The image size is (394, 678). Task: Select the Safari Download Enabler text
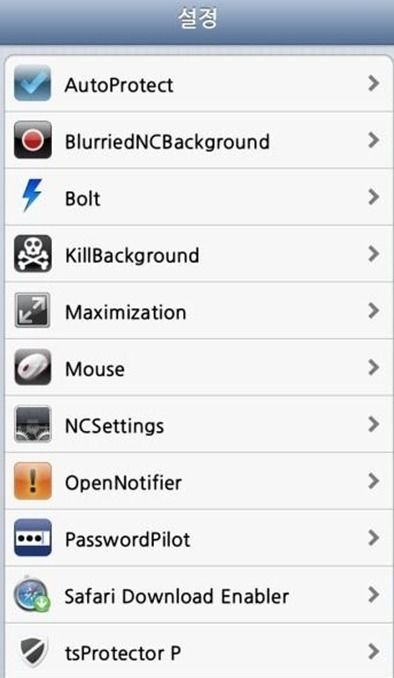click(x=177, y=597)
